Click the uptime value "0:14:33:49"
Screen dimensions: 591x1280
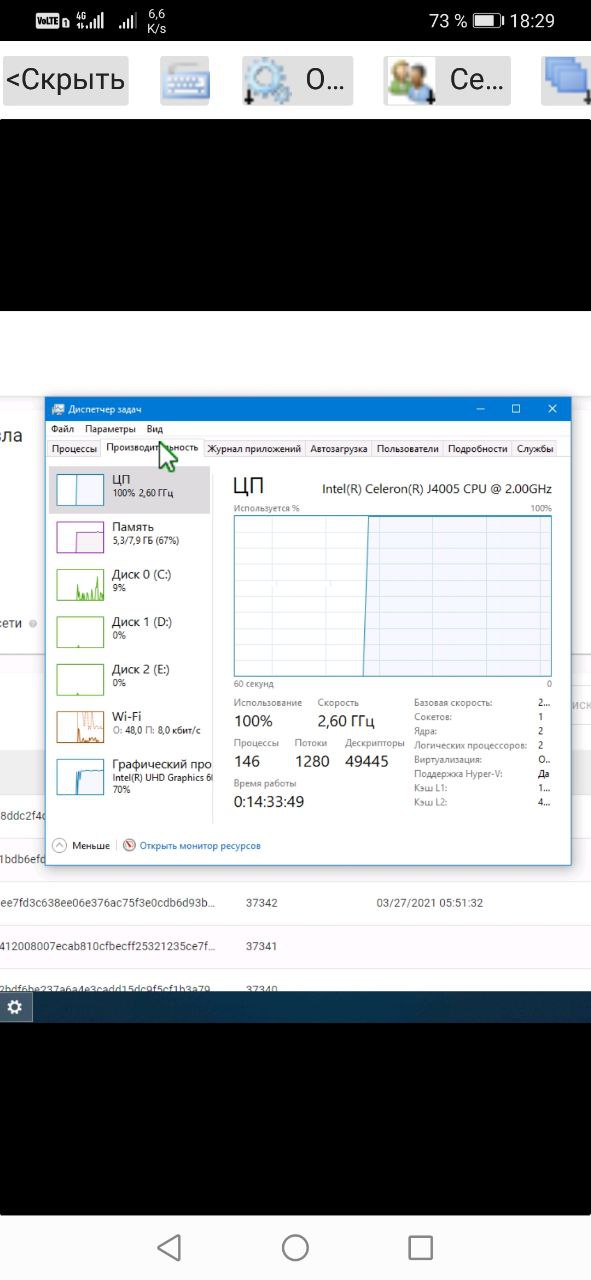click(269, 802)
